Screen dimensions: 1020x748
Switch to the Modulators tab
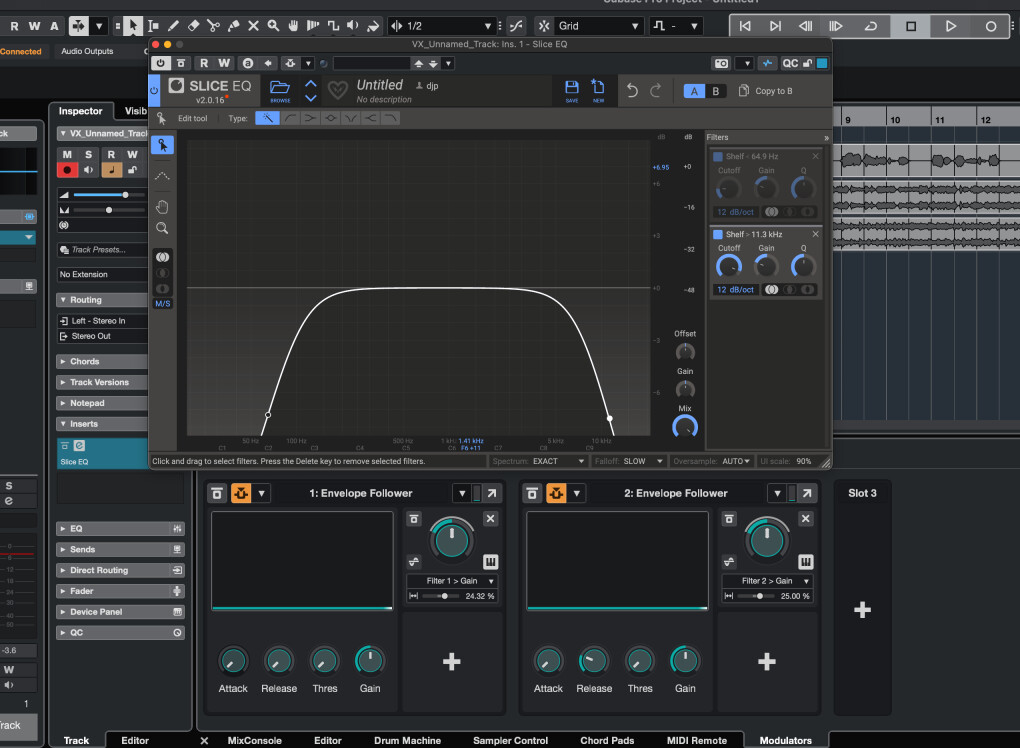[786, 740]
